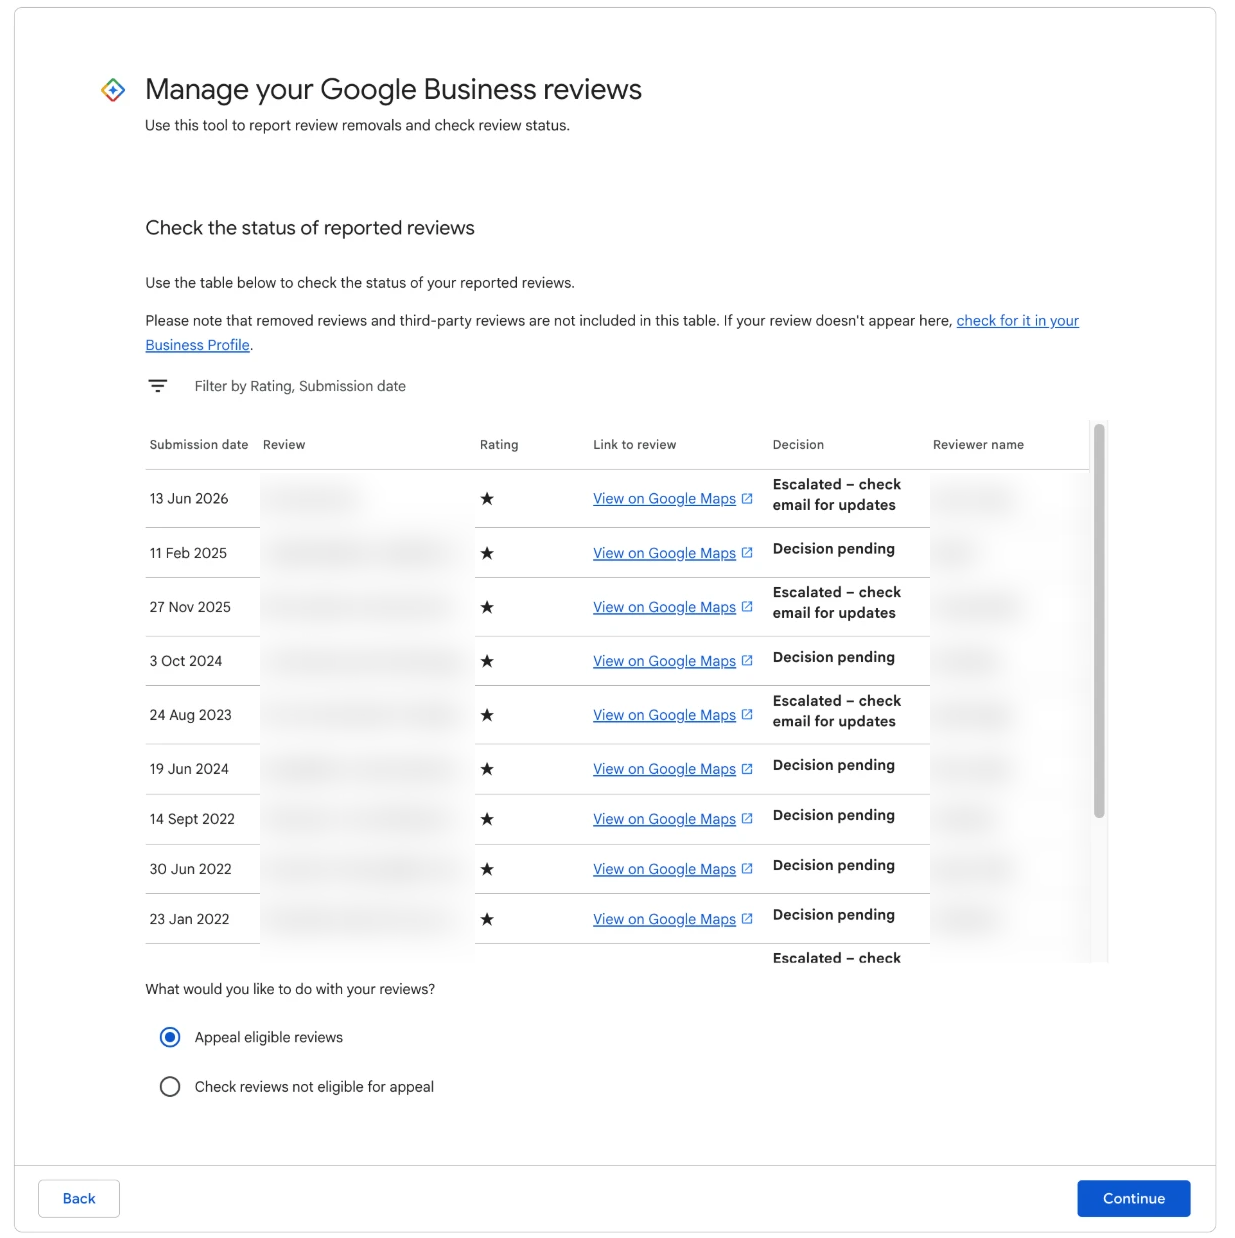Screen dimensions: 1235x1238
Task: Click the Review column header
Action: pyautogui.click(x=284, y=445)
